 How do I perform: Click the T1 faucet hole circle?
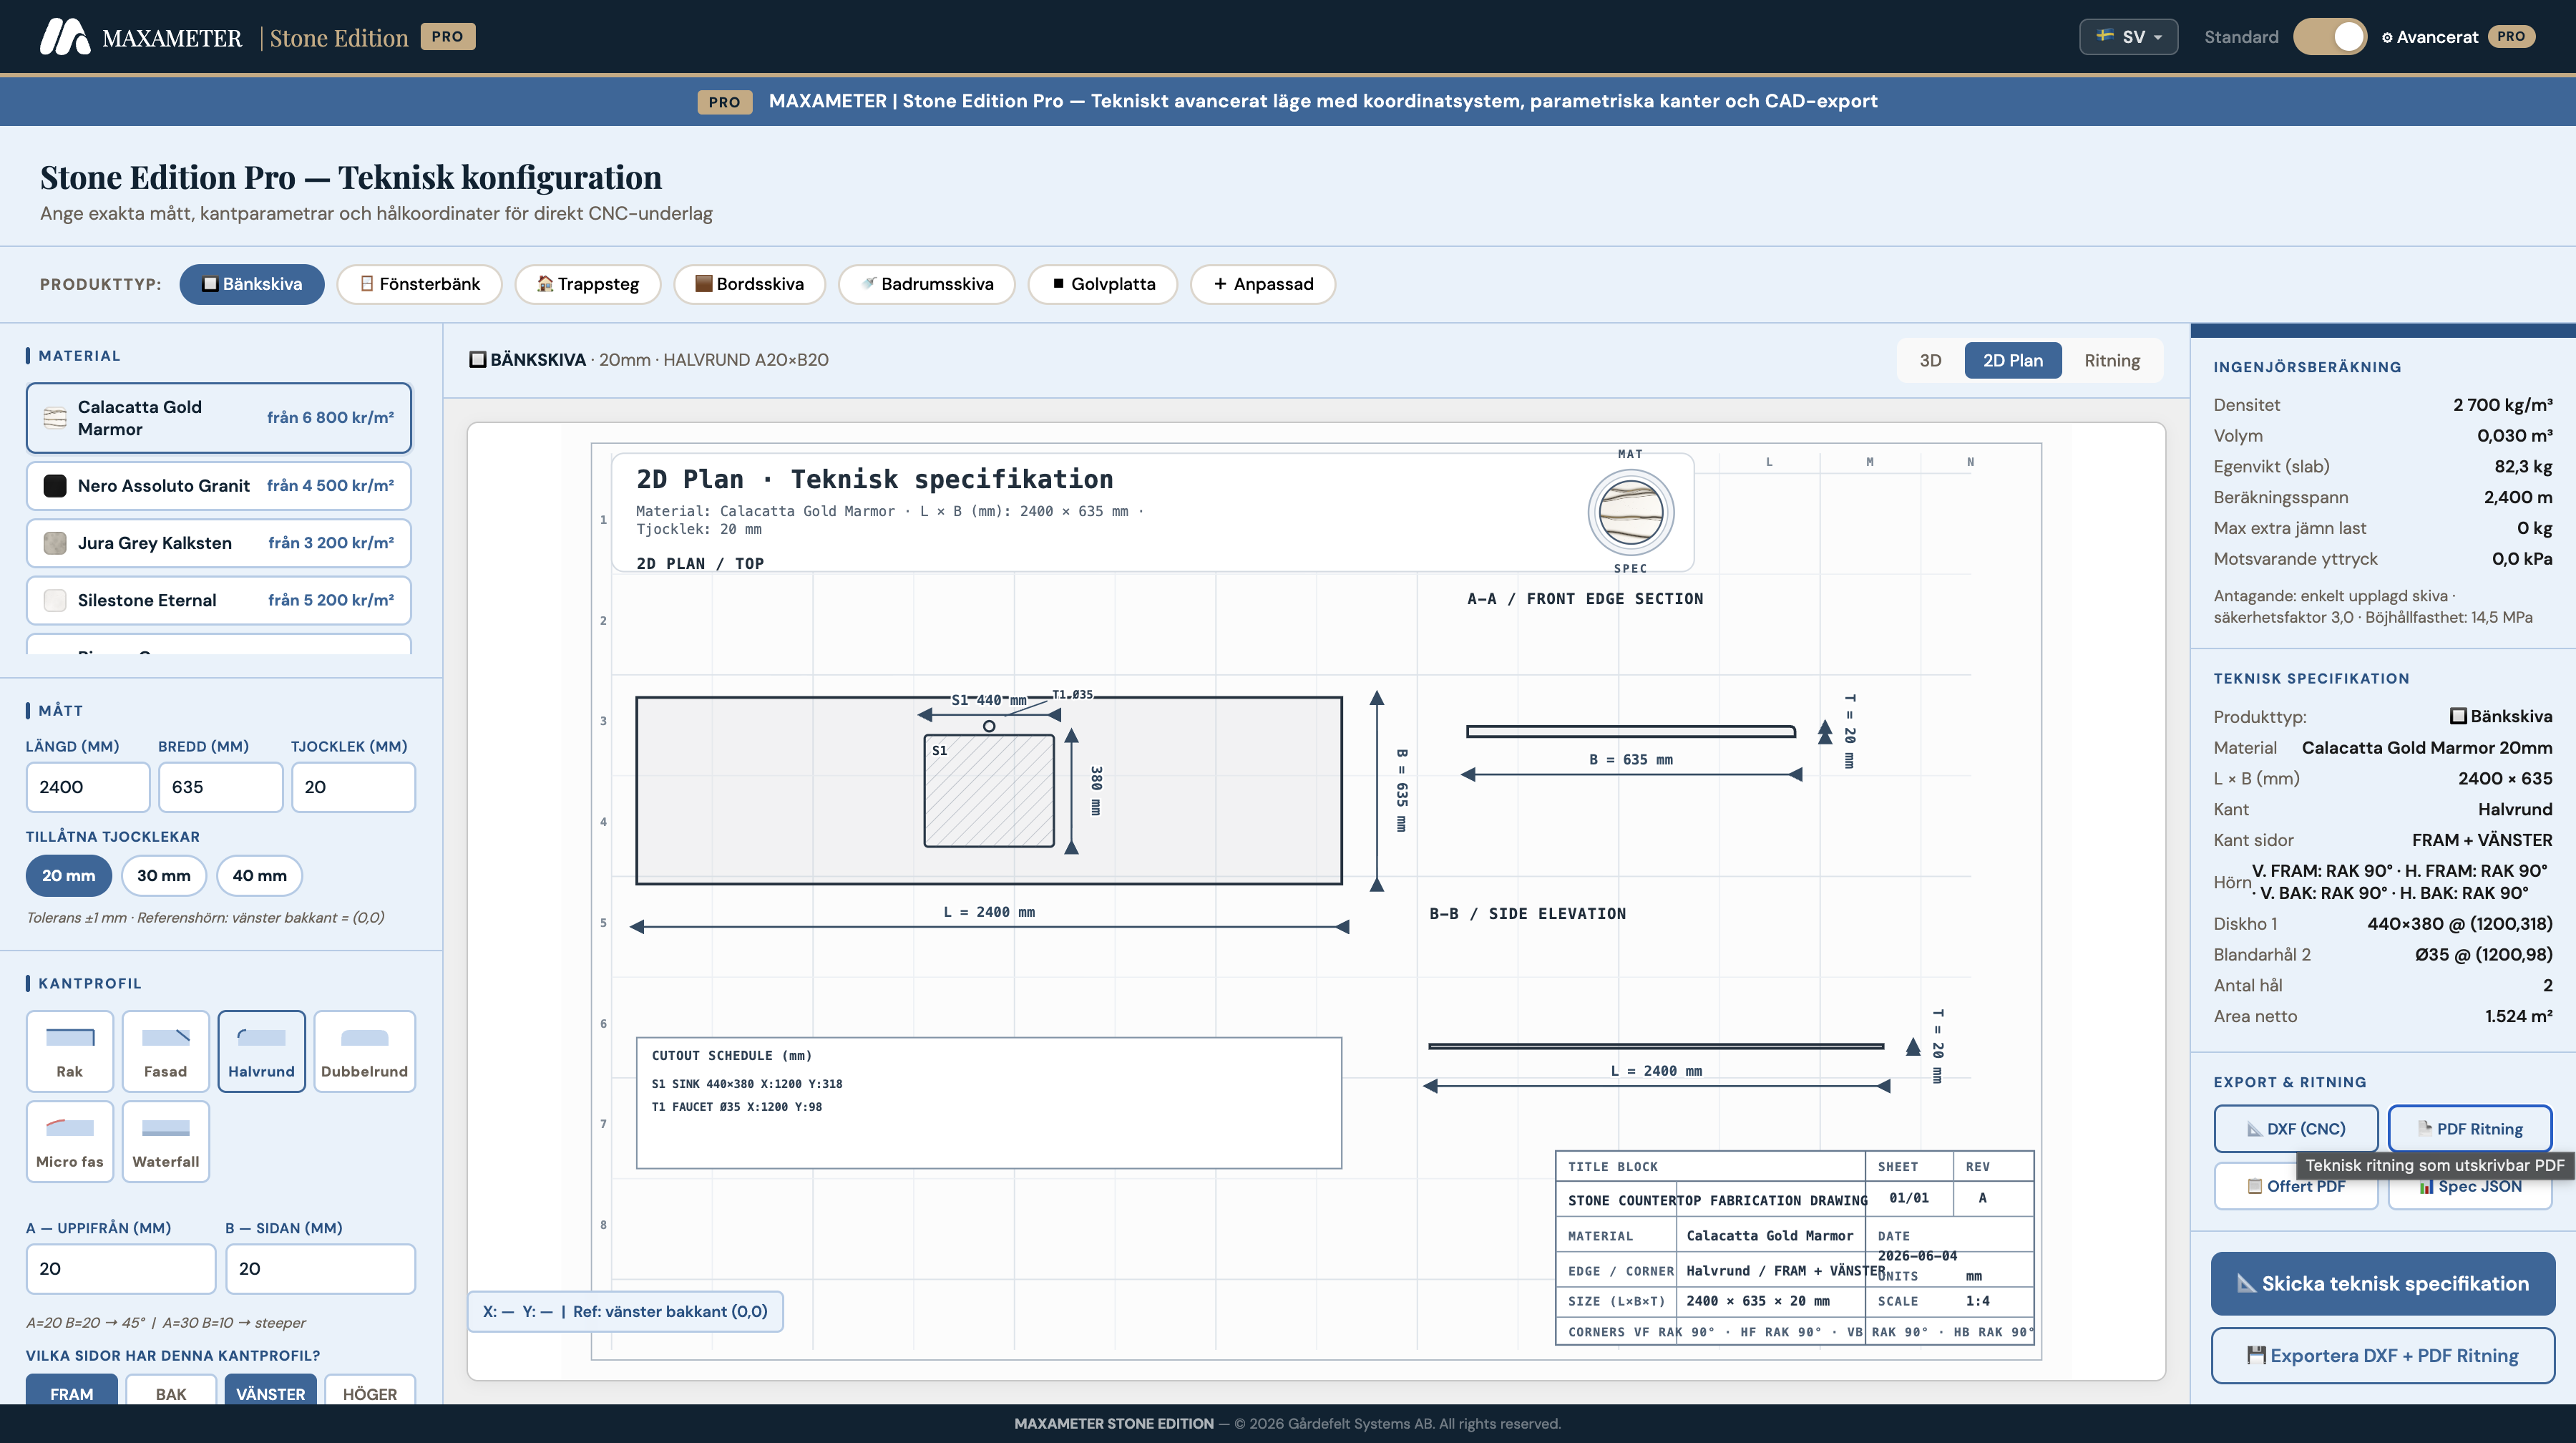(989, 726)
